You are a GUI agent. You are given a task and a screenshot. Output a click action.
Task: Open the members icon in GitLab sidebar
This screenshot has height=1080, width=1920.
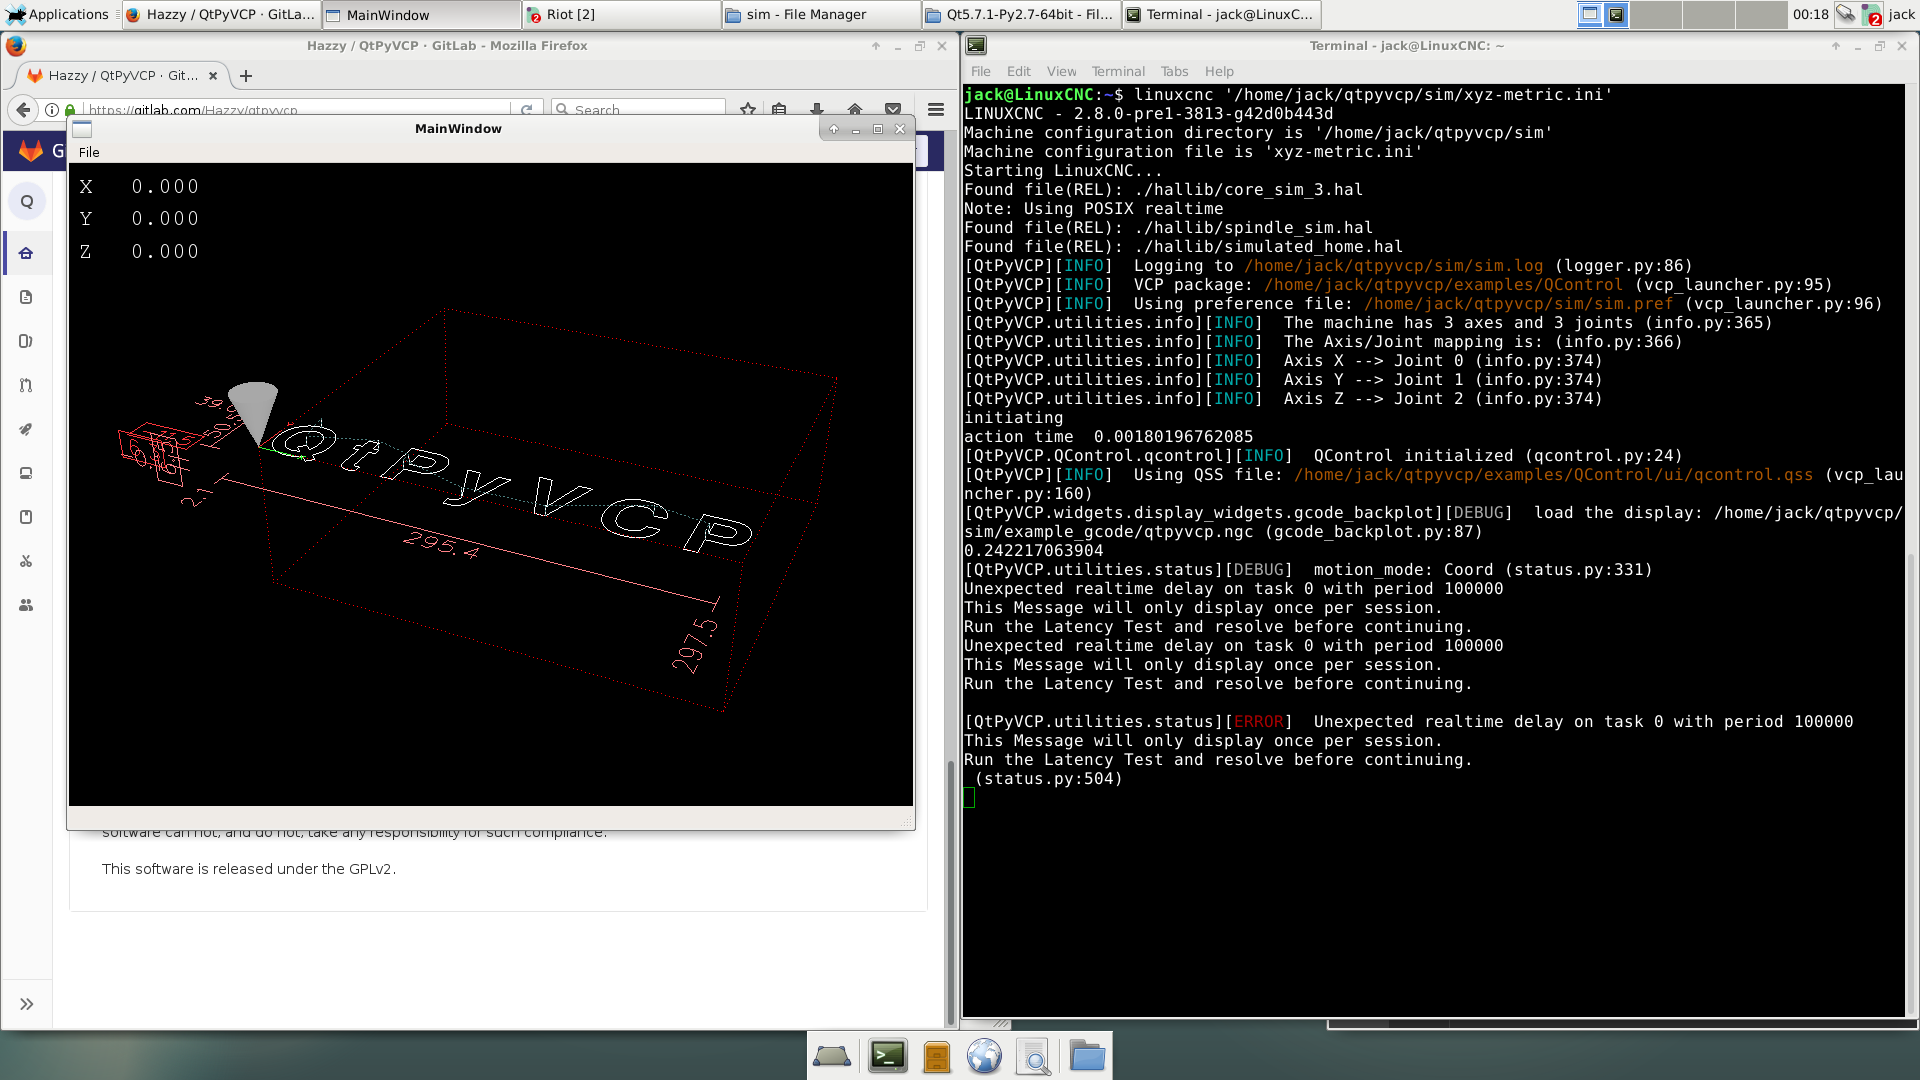point(27,605)
